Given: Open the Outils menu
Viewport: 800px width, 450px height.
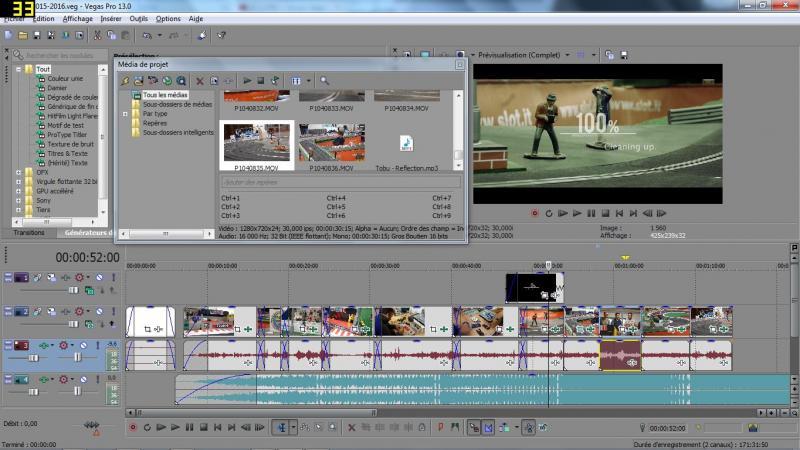Looking at the screenshot, I should point(138,18).
